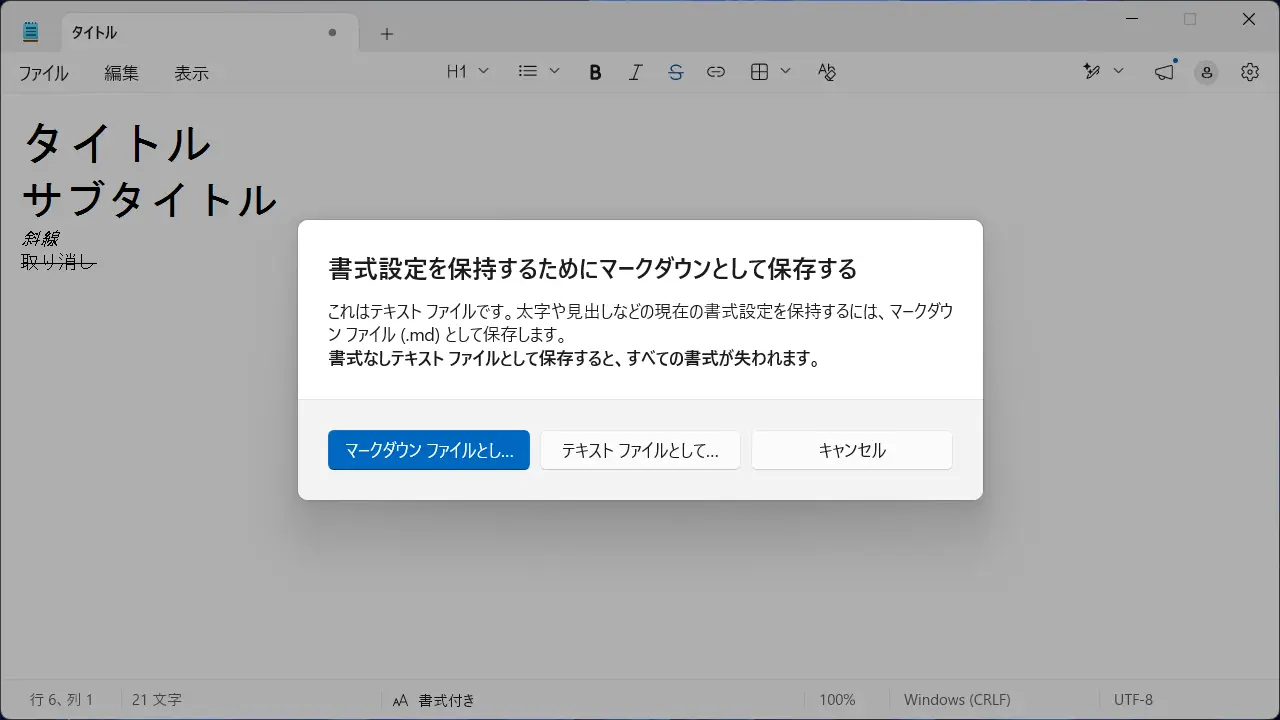Choose テキスト ファイルとして button
This screenshot has height=720, width=1280.
click(640, 450)
